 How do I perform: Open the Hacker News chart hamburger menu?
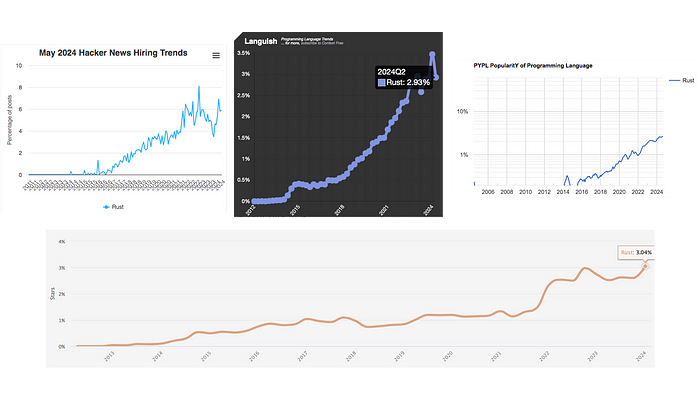tap(216, 55)
